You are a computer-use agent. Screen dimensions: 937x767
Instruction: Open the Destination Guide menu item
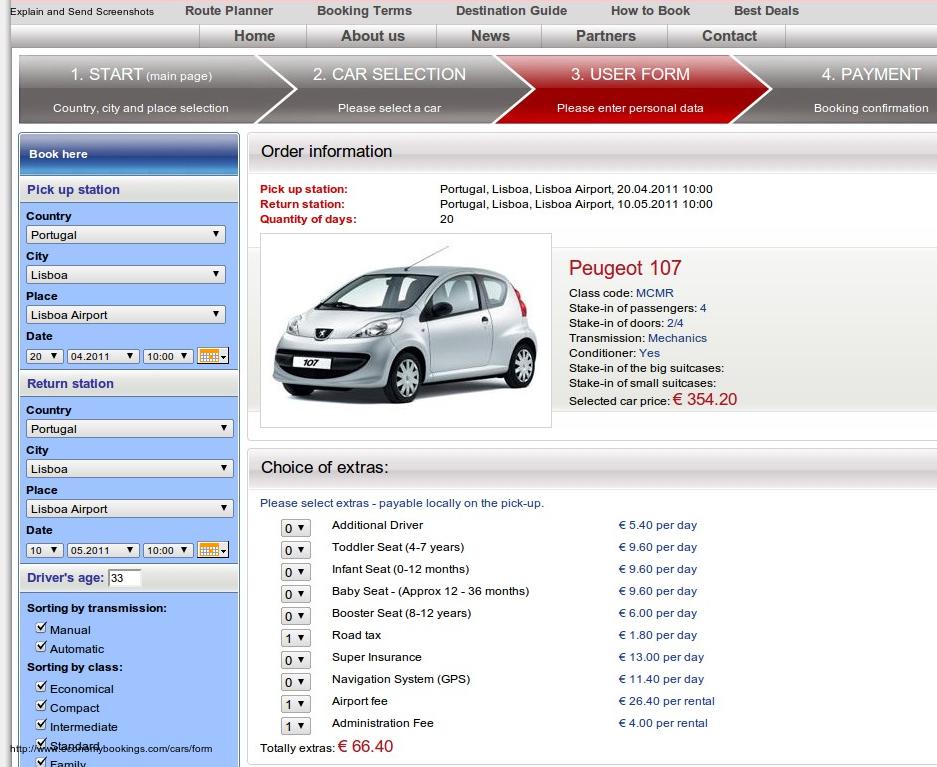click(512, 11)
